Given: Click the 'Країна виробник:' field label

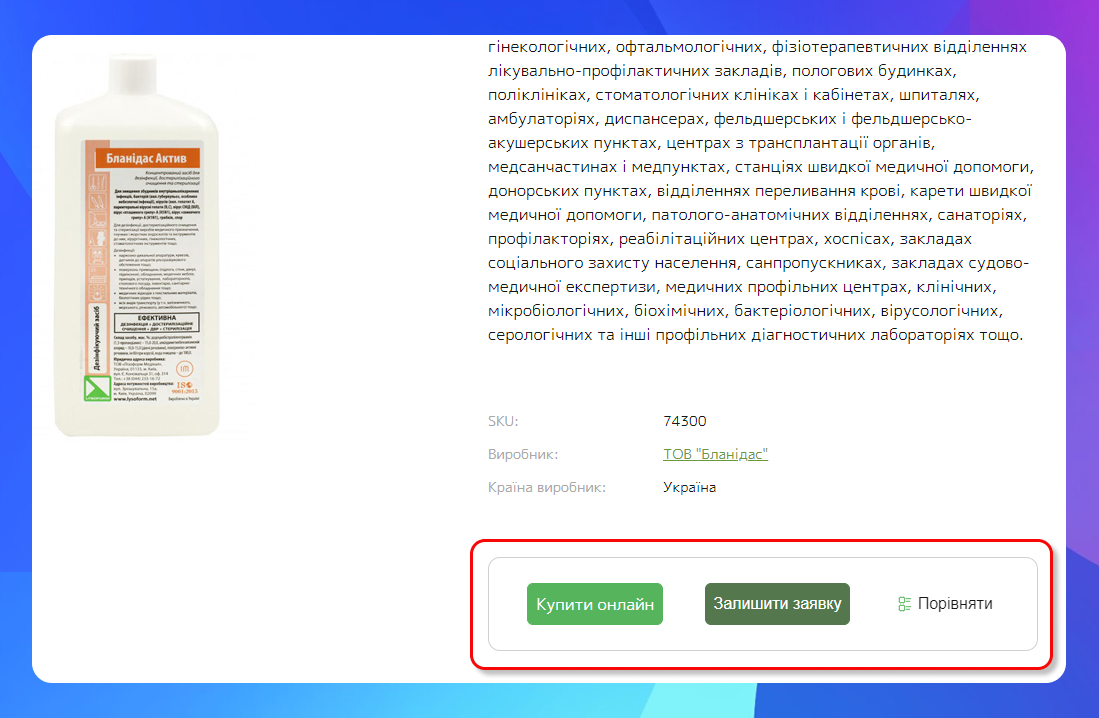Looking at the screenshot, I should [547, 487].
